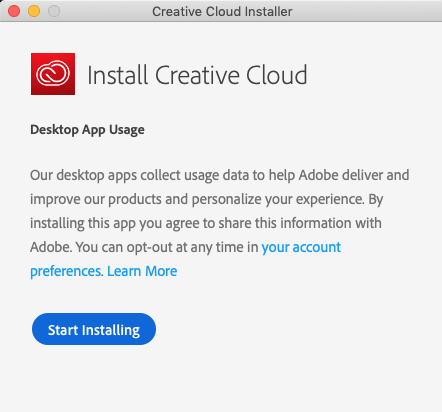Click the word "Creative" in the large heading
This screenshot has width=442, height=412.
pyautogui.click(x=197, y=75)
